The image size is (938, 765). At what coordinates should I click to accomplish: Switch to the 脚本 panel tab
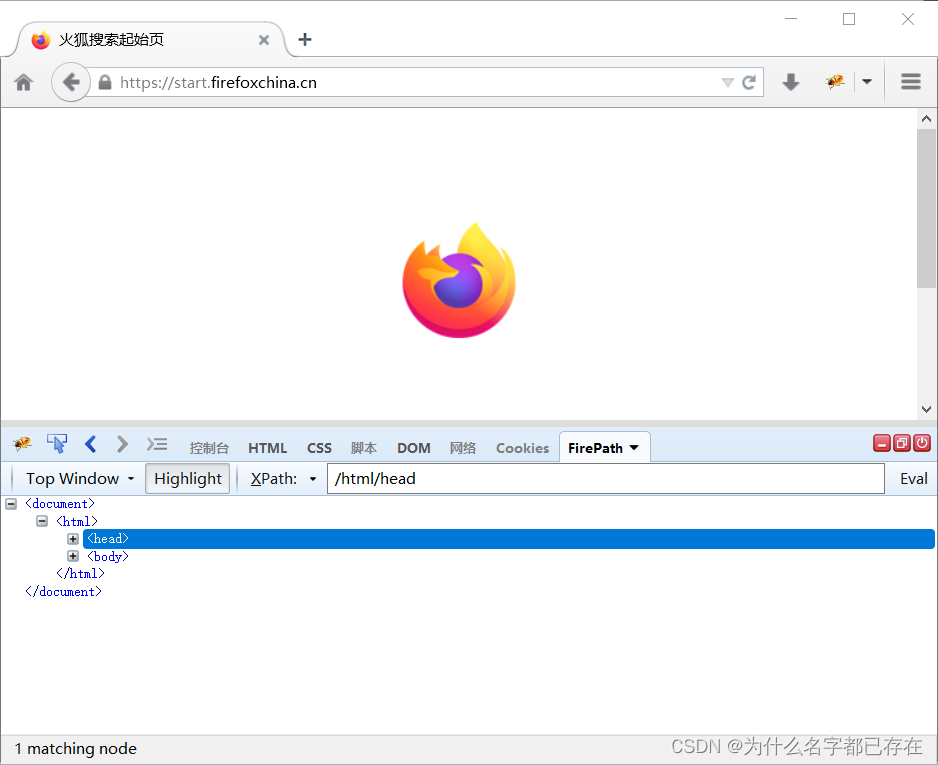pyautogui.click(x=364, y=448)
